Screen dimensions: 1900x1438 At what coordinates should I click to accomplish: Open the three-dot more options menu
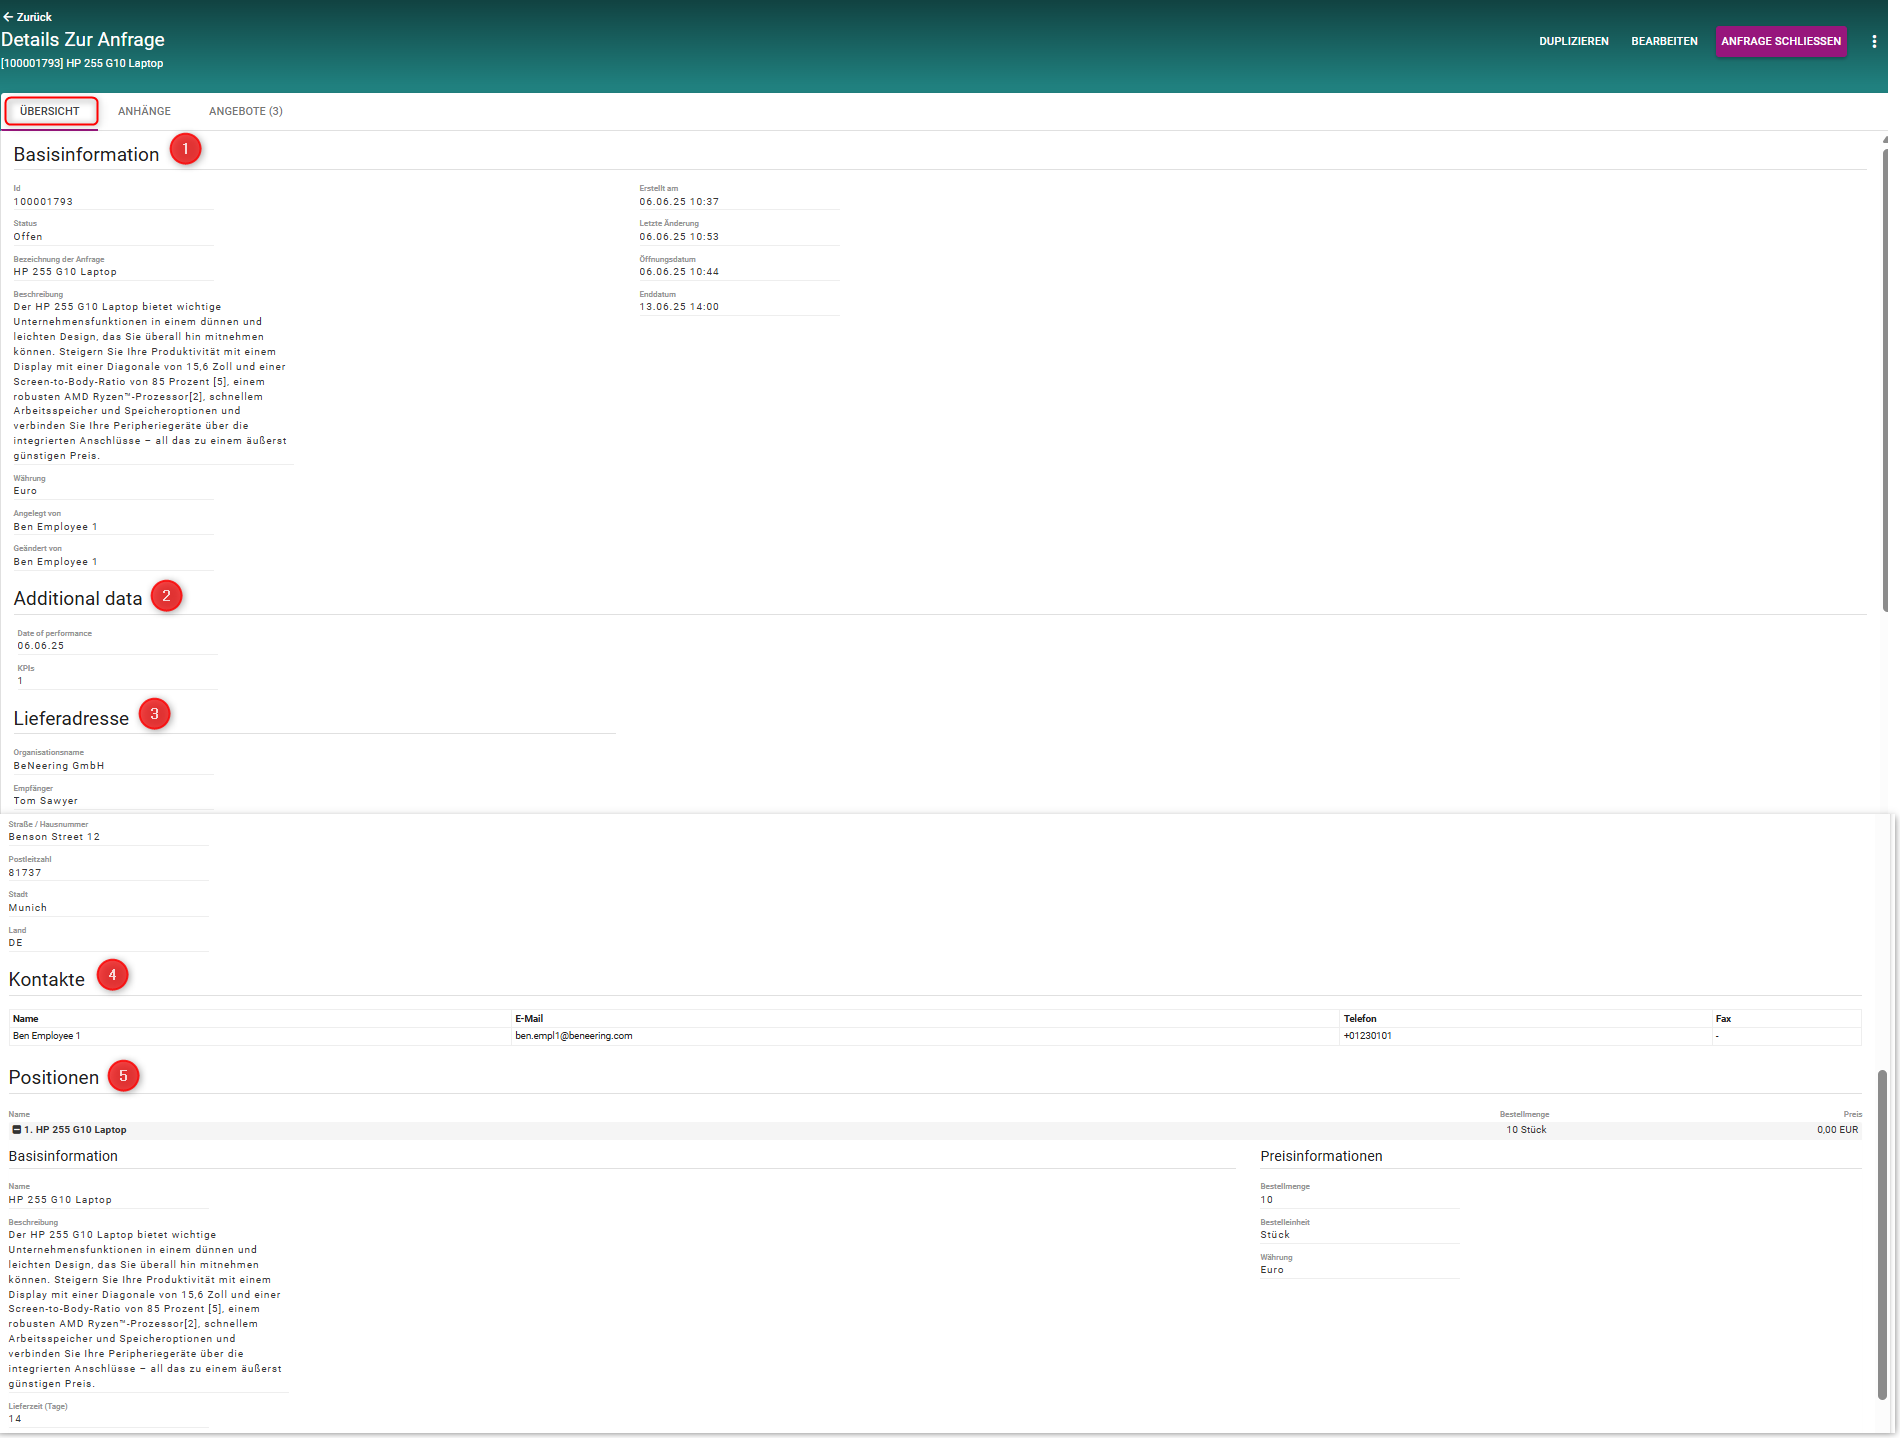pos(1874,41)
